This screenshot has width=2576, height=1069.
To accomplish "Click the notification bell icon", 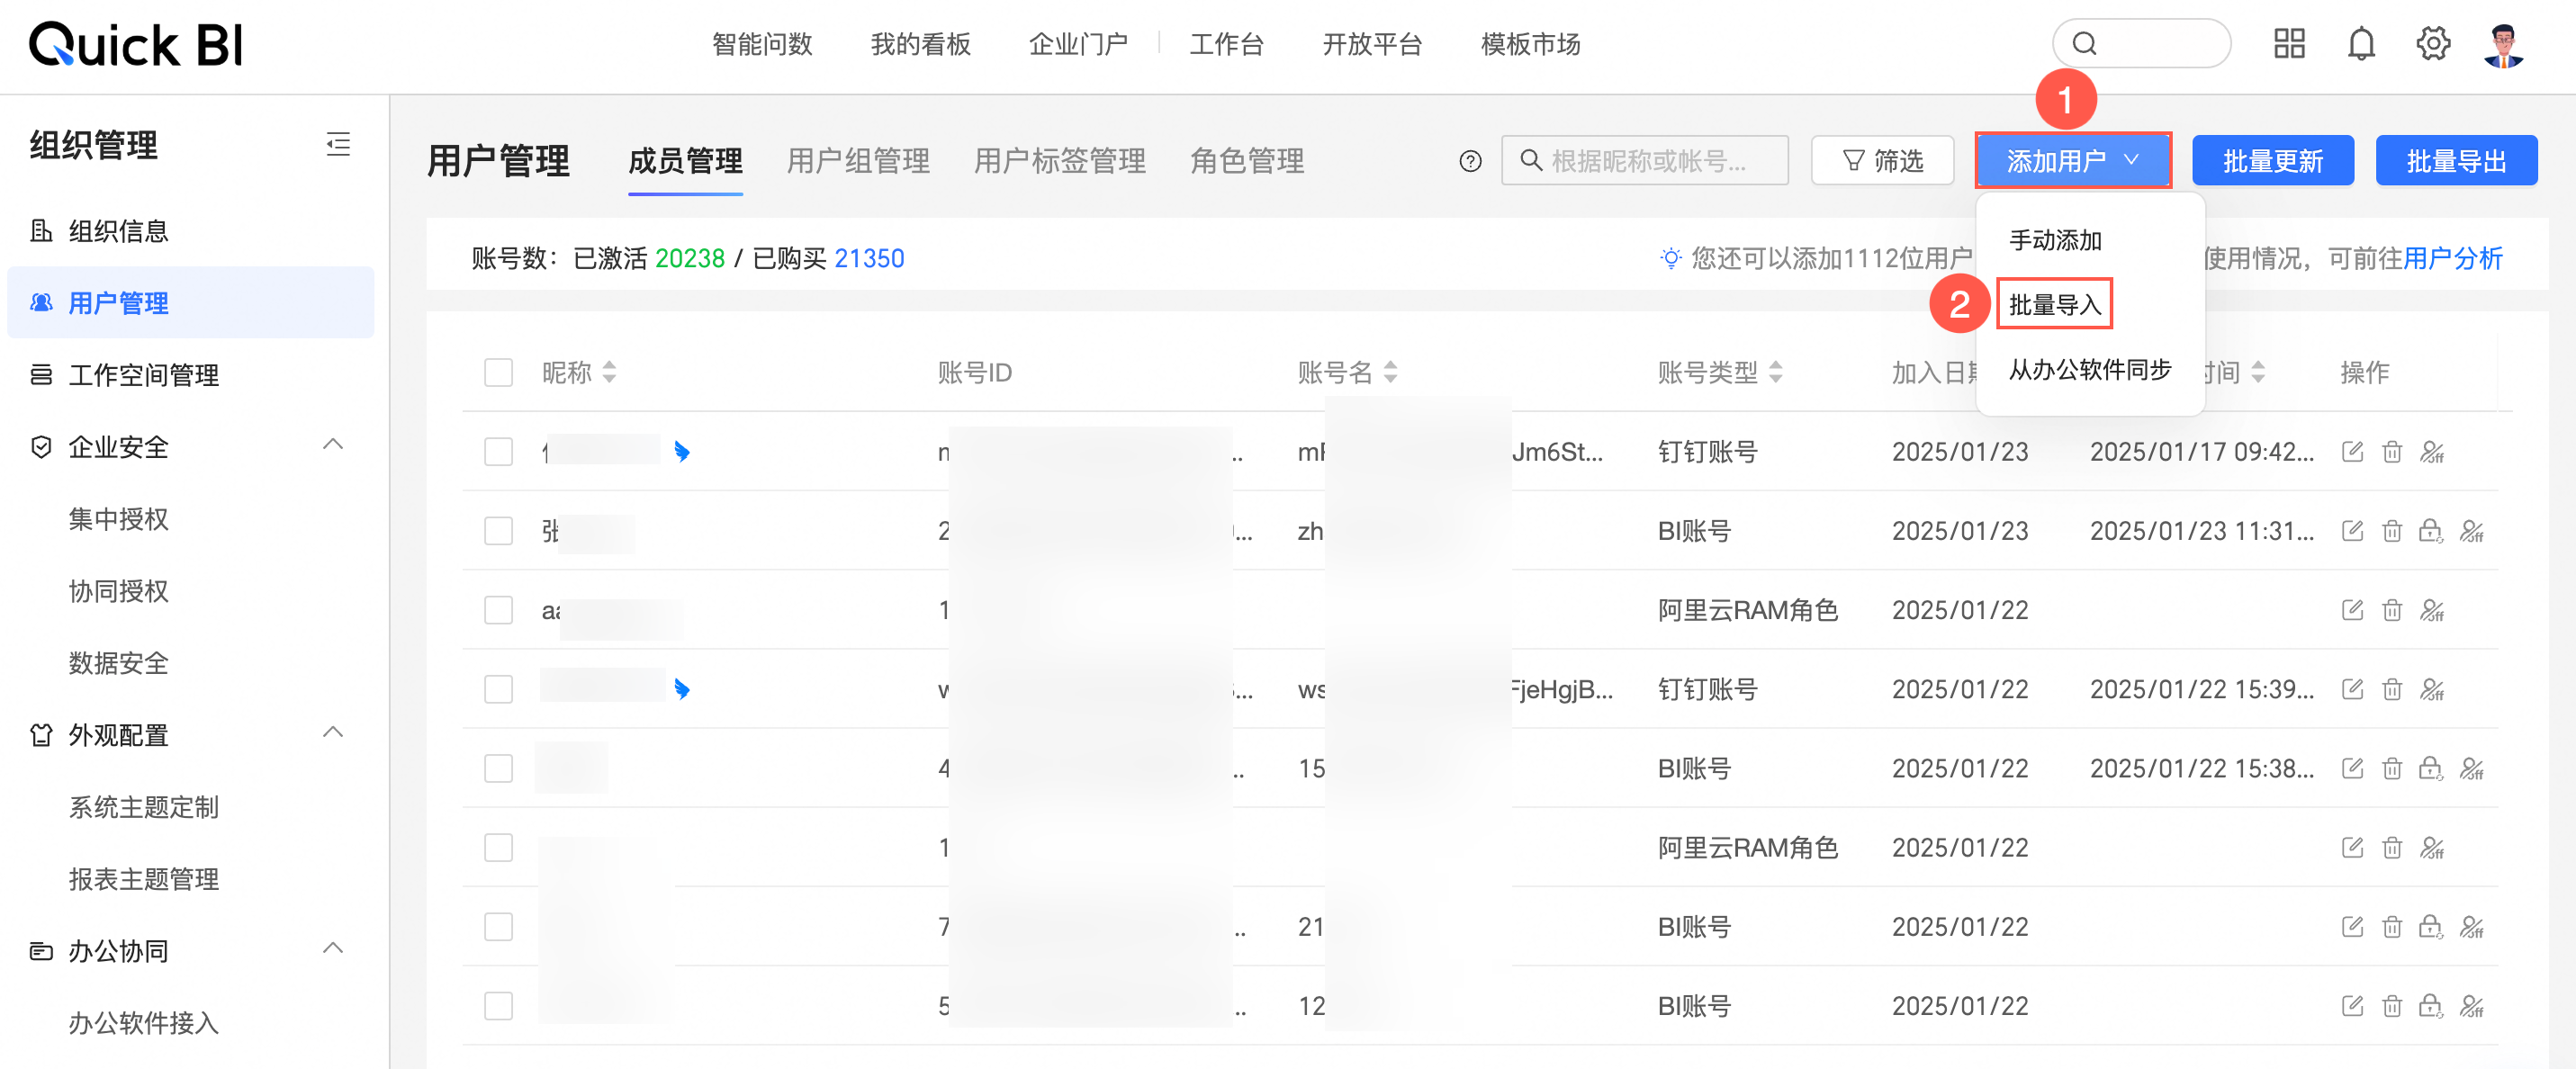I will pos(2360,44).
